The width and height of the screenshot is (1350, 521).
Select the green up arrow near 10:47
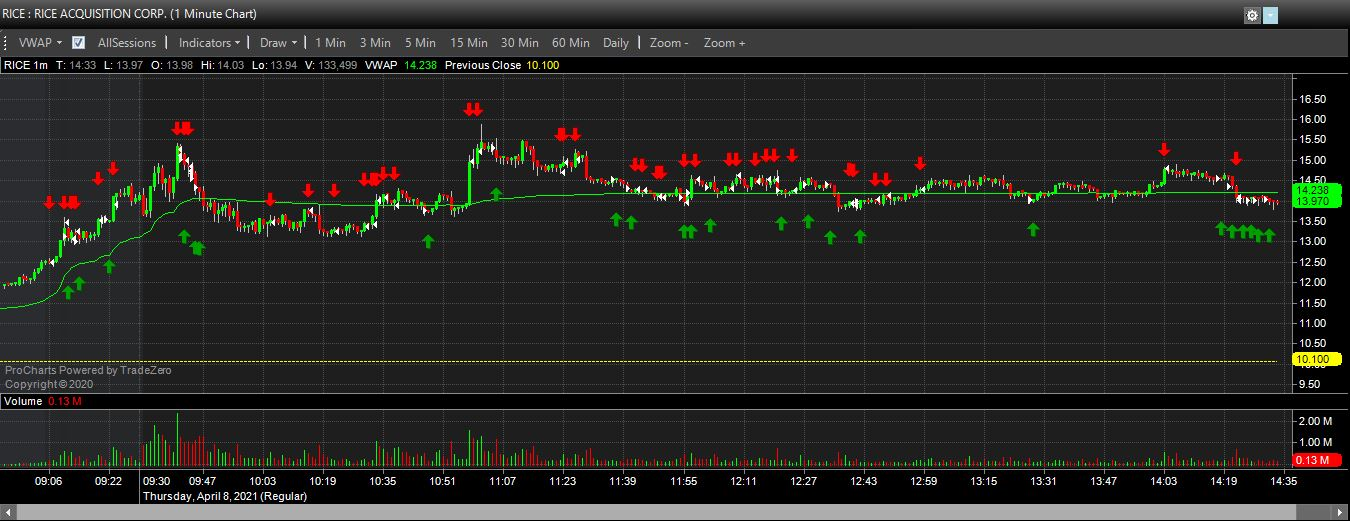coord(428,240)
